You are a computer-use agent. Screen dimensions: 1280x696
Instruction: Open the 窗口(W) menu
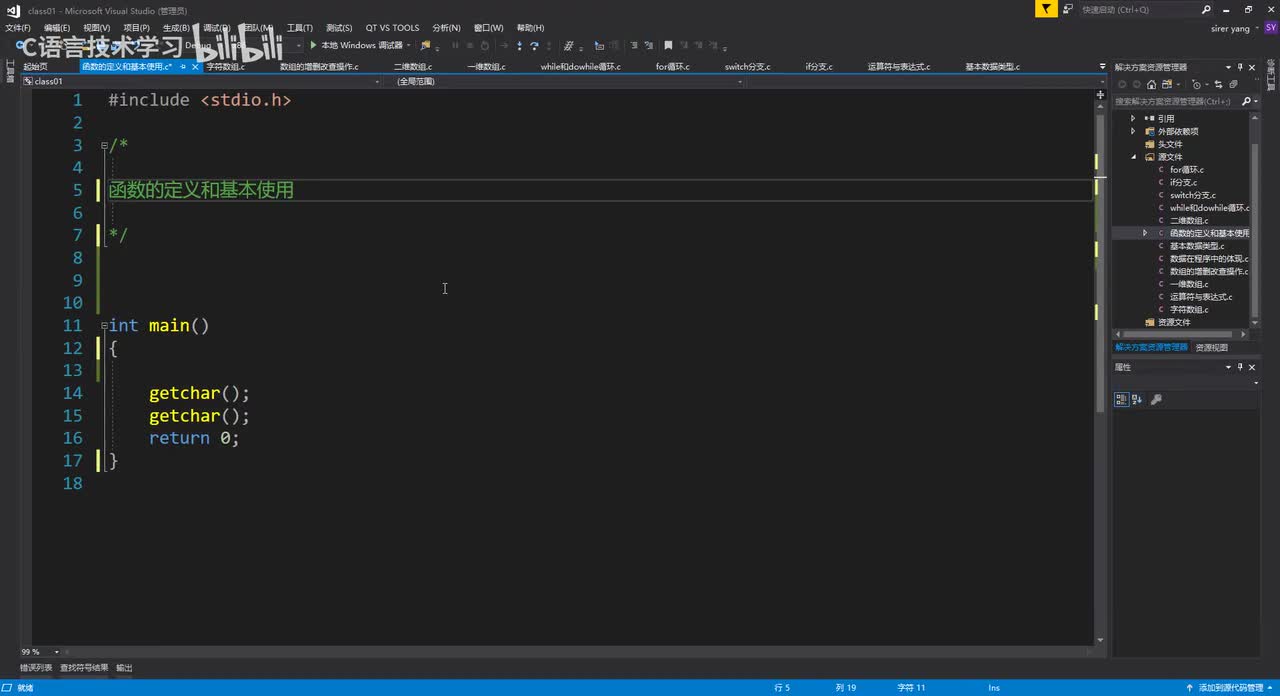(488, 28)
